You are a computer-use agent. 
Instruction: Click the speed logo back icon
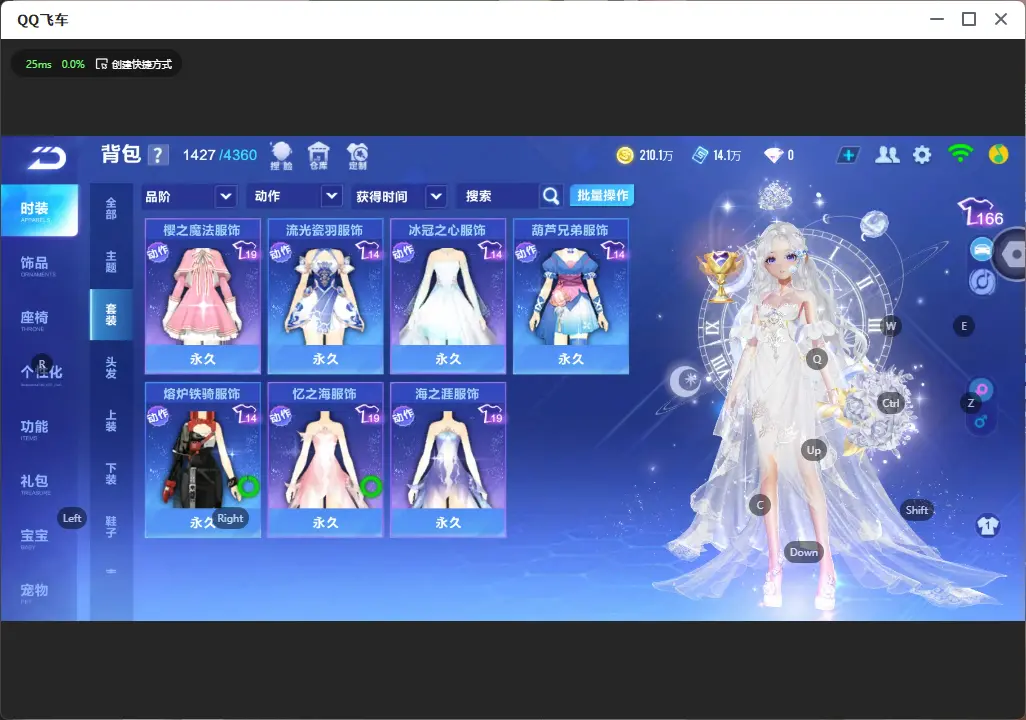coord(46,158)
